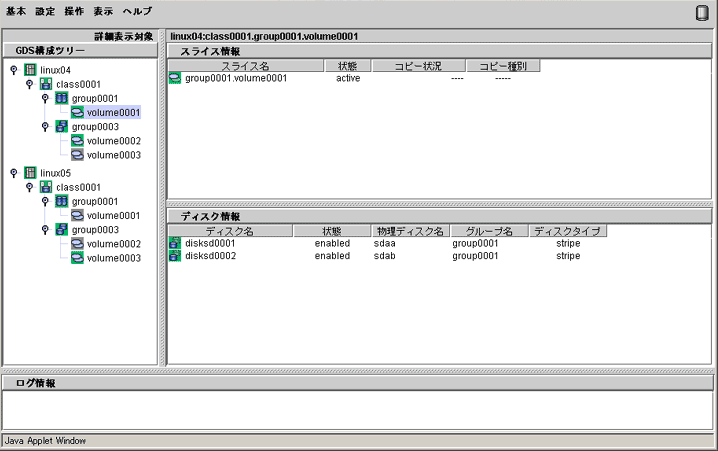The image size is (718, 451).
Task: Select the disksd0001 disk name
Action: 210,243
